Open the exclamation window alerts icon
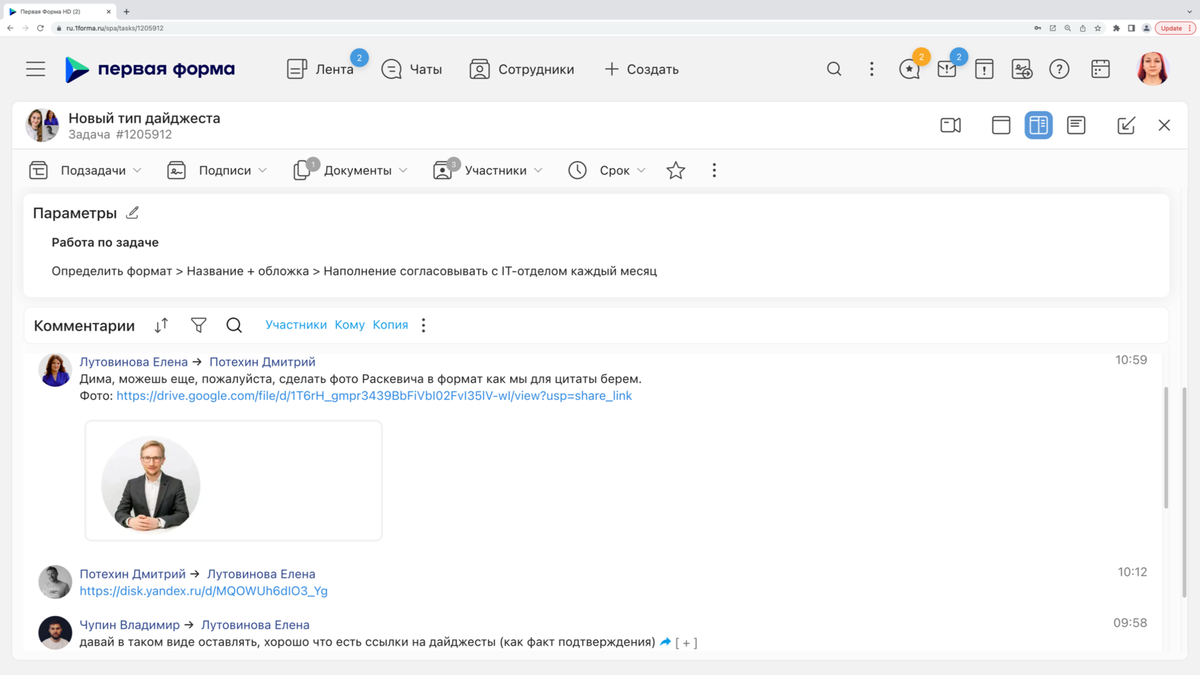Viewport: 1200px width, 675px height. click(x=984, y=69)
